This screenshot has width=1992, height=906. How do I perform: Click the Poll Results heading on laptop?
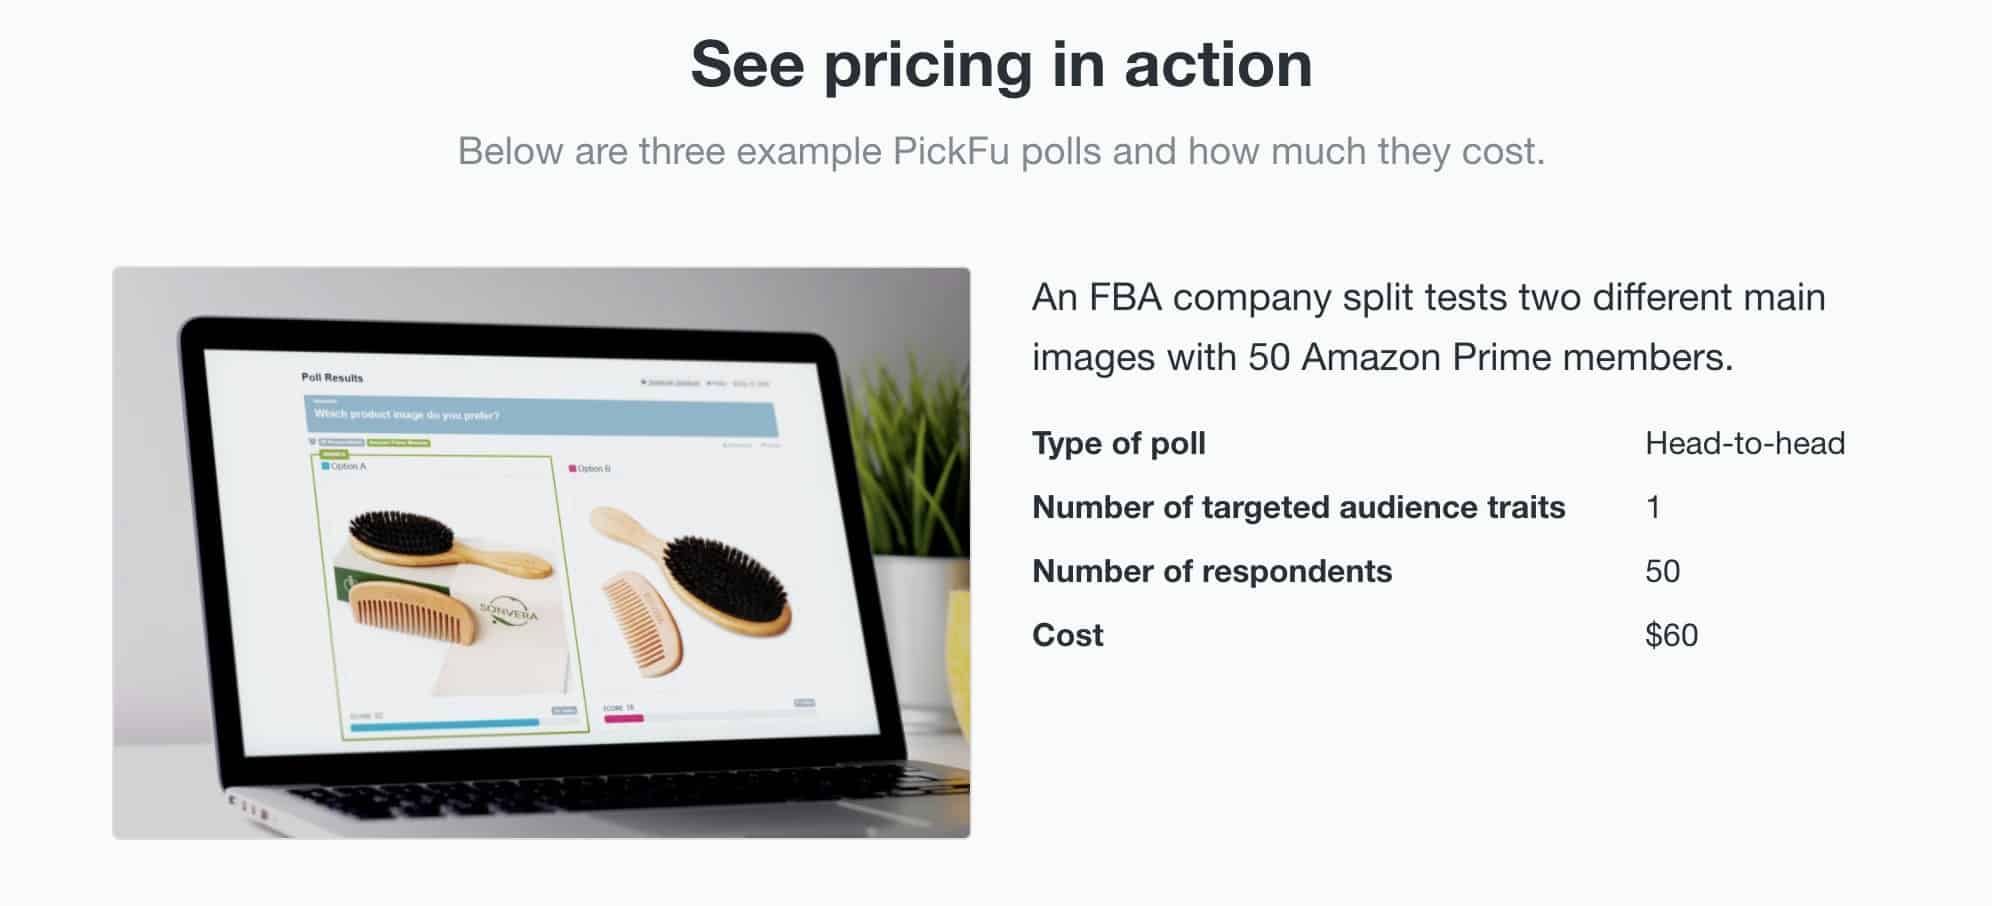coord(332,378)
